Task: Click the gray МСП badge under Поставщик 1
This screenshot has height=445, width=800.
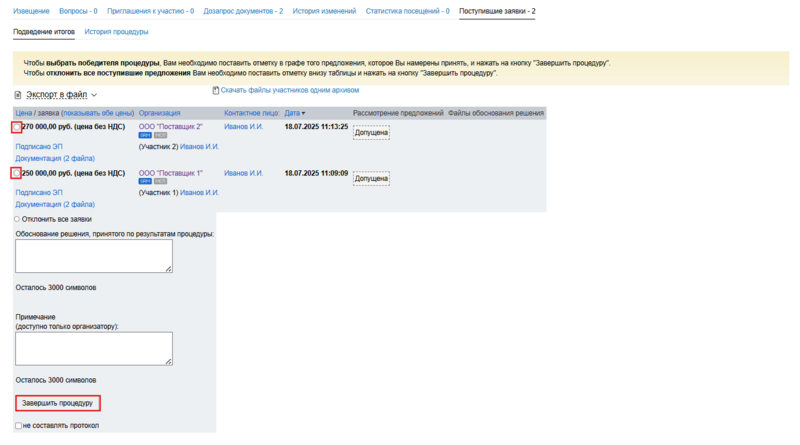Action: coord(160,181)
